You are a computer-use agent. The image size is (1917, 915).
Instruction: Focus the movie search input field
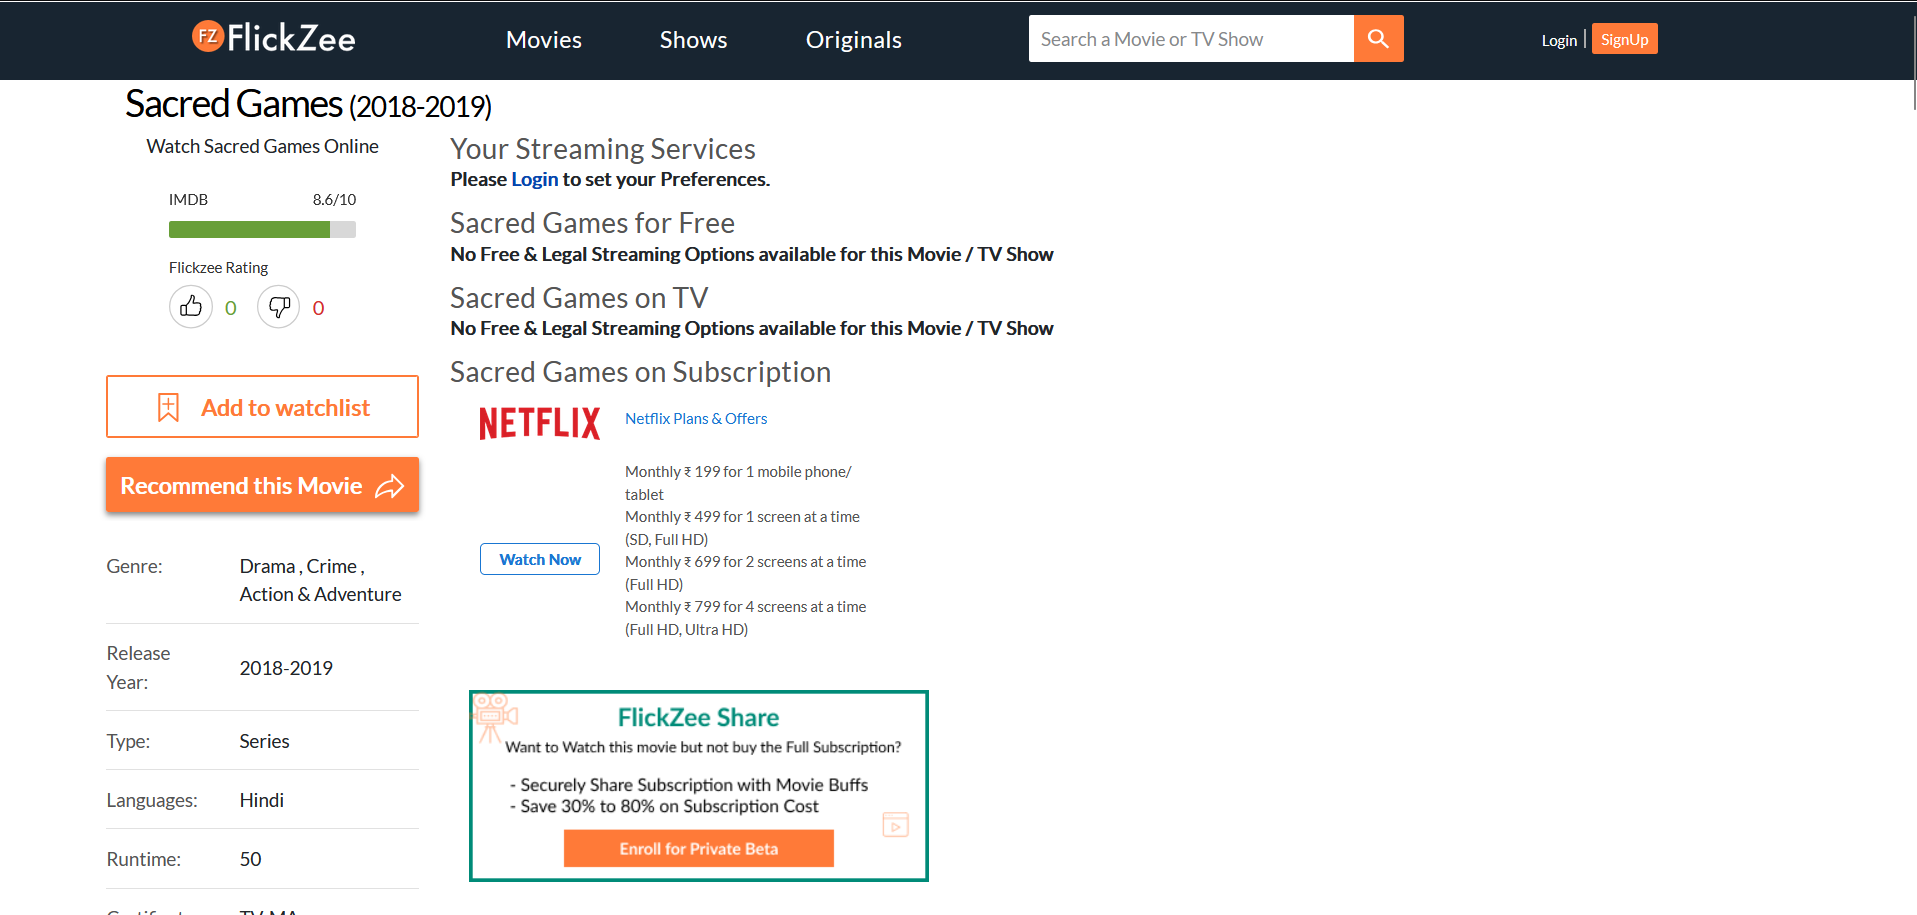pos(1191,39)
